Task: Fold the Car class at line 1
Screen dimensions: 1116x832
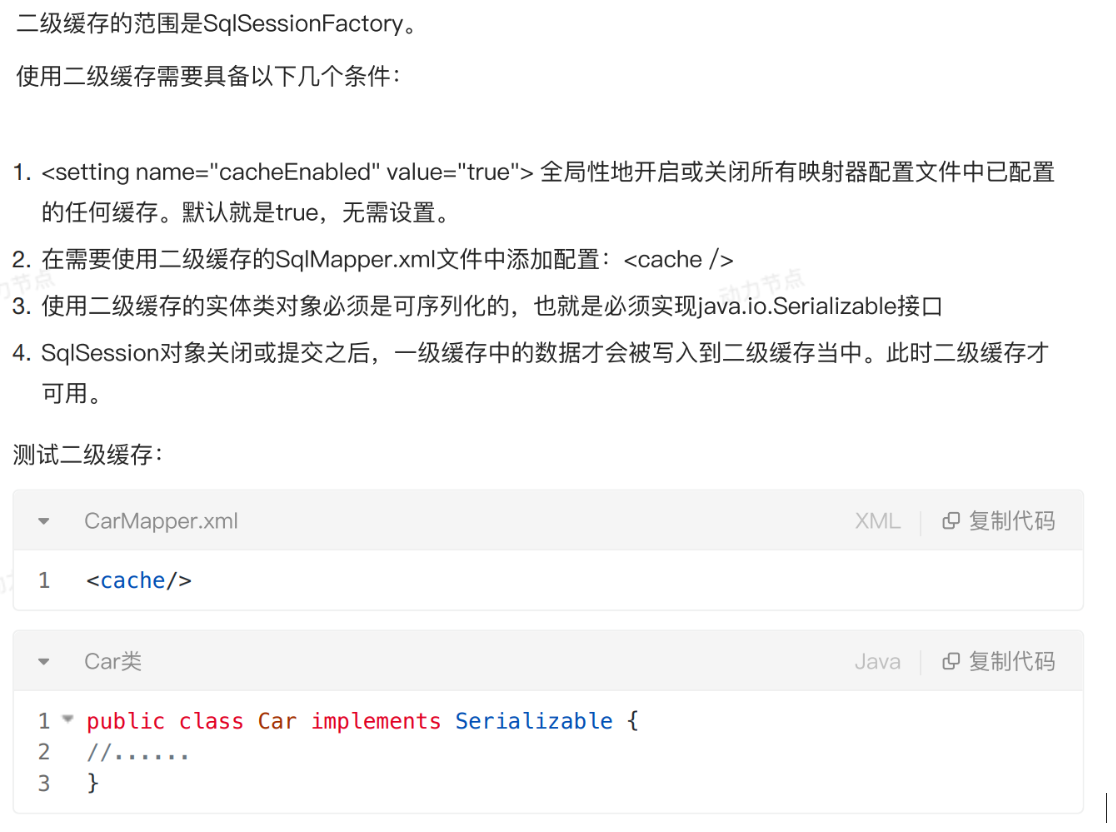Action: pos(68,719)
